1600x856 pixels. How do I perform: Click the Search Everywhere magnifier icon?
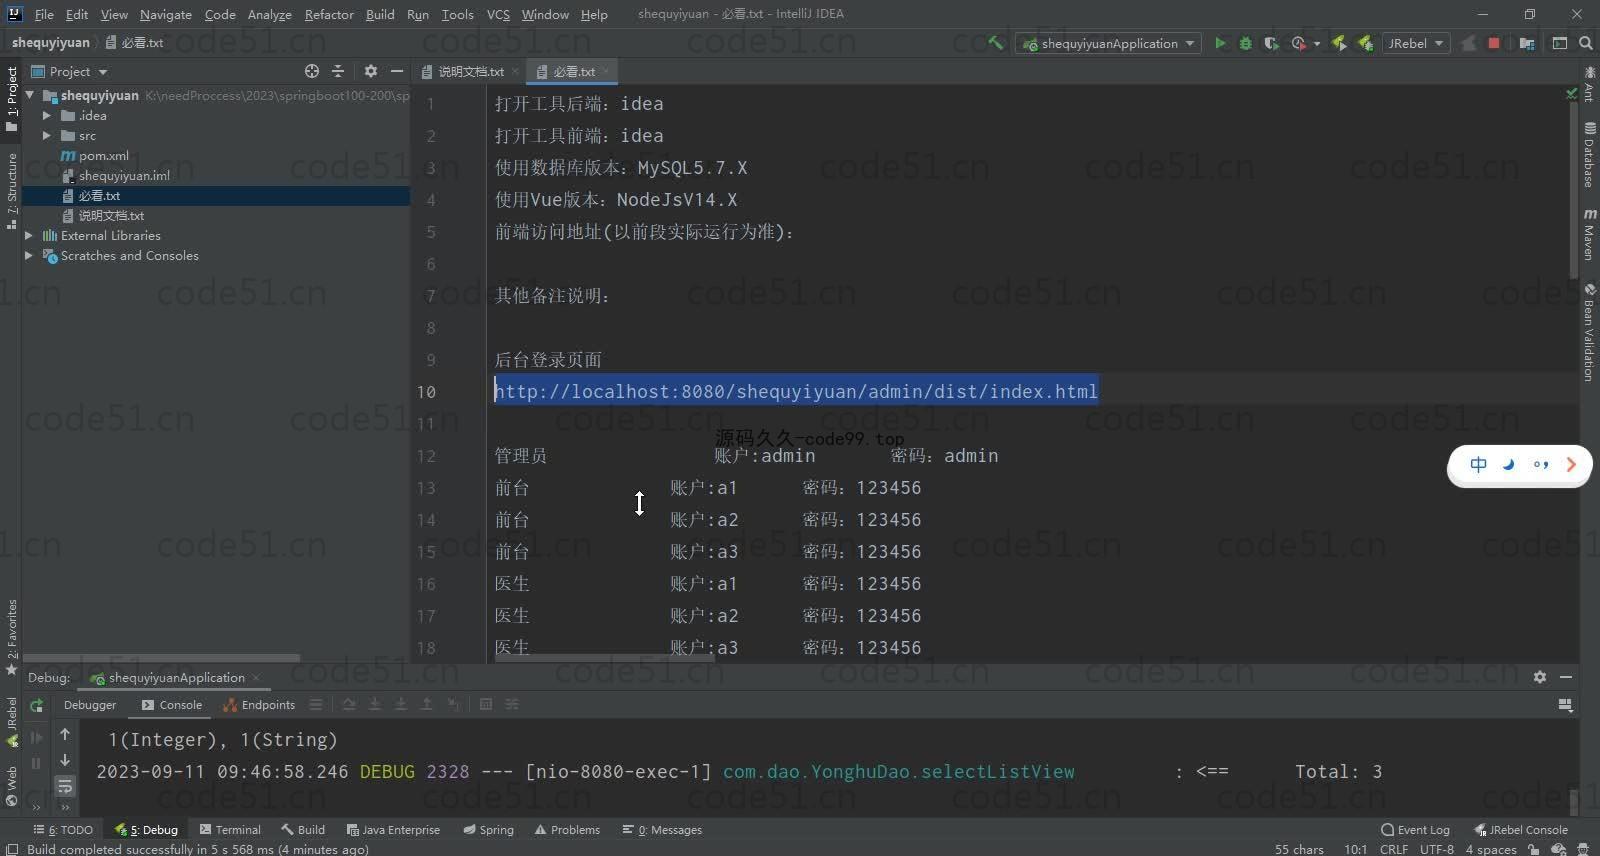[x=1586, y=43]
